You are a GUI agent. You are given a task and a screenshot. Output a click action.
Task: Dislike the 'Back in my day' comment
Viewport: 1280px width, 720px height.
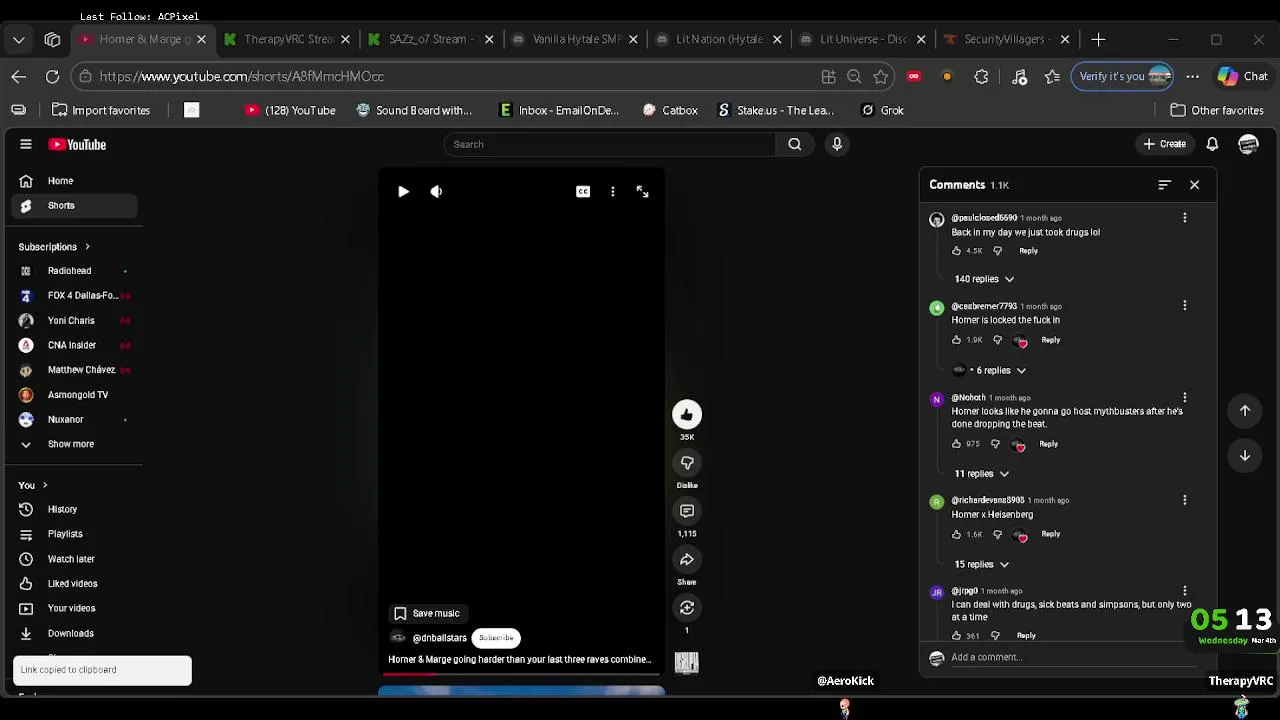[997, 251]
